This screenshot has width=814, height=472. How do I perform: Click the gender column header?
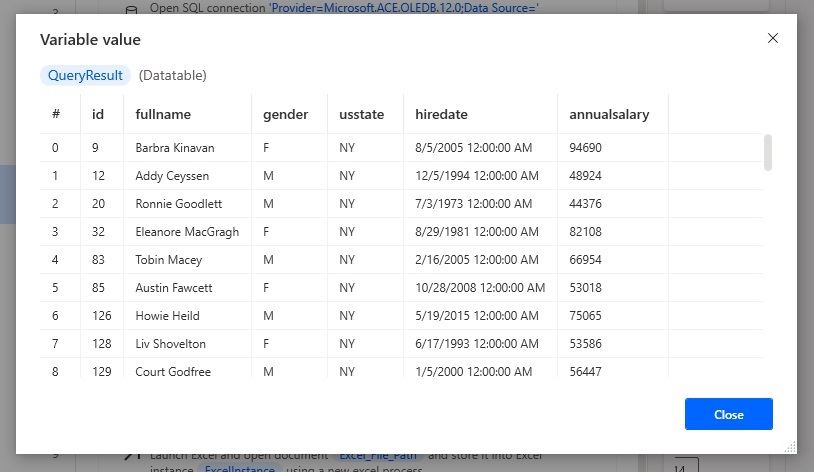pyautogui.click(x=286, y=114)
